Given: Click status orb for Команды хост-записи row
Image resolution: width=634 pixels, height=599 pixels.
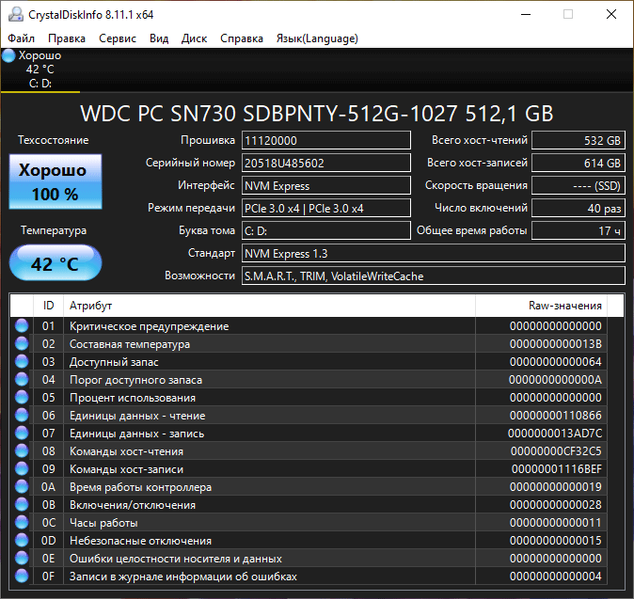Looking at the screenshot, I should pyautogui.click(x=22, y=469).
